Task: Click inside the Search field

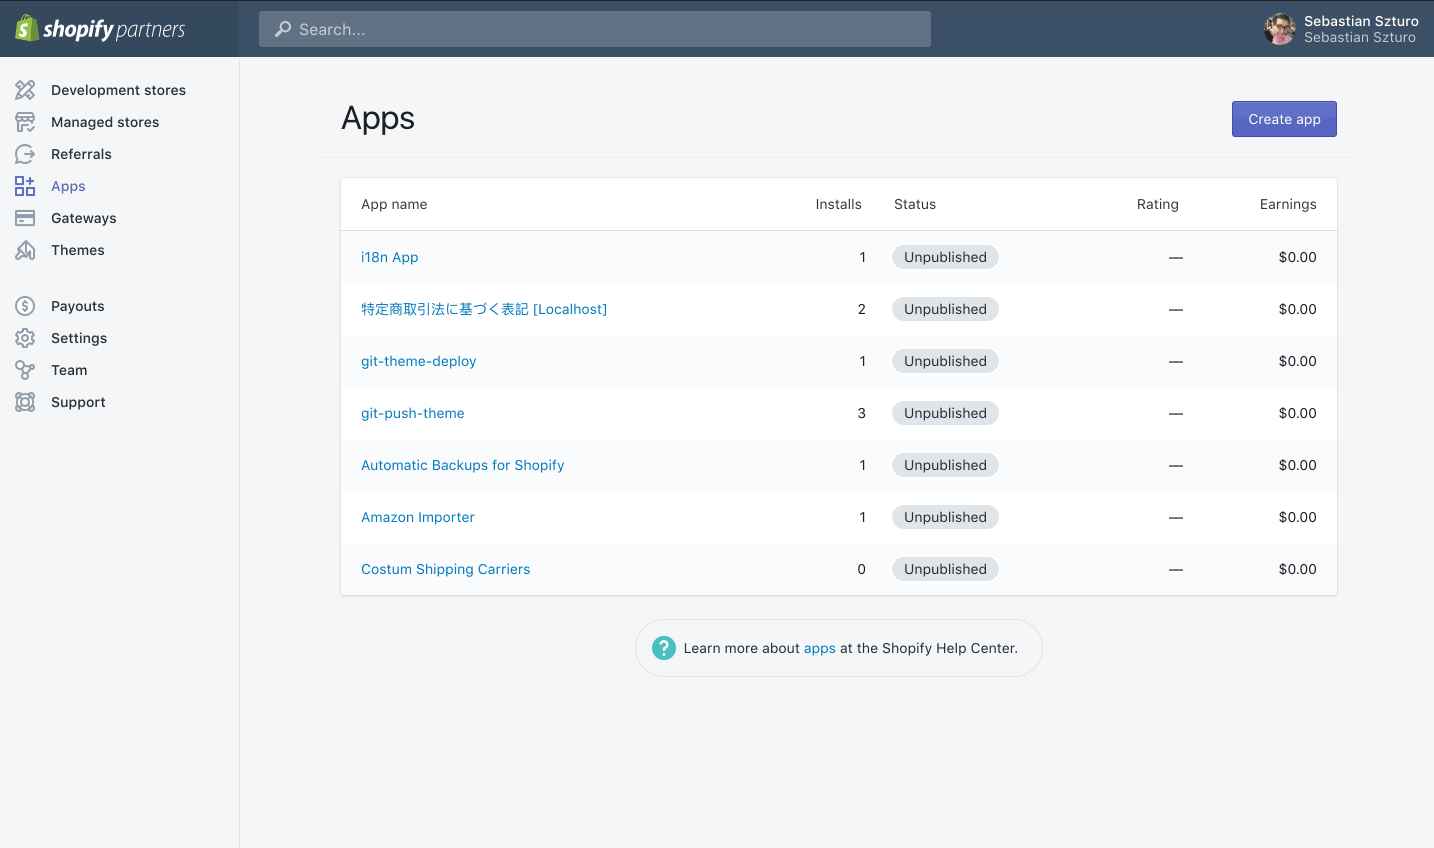Action: [x=594, y=29]
